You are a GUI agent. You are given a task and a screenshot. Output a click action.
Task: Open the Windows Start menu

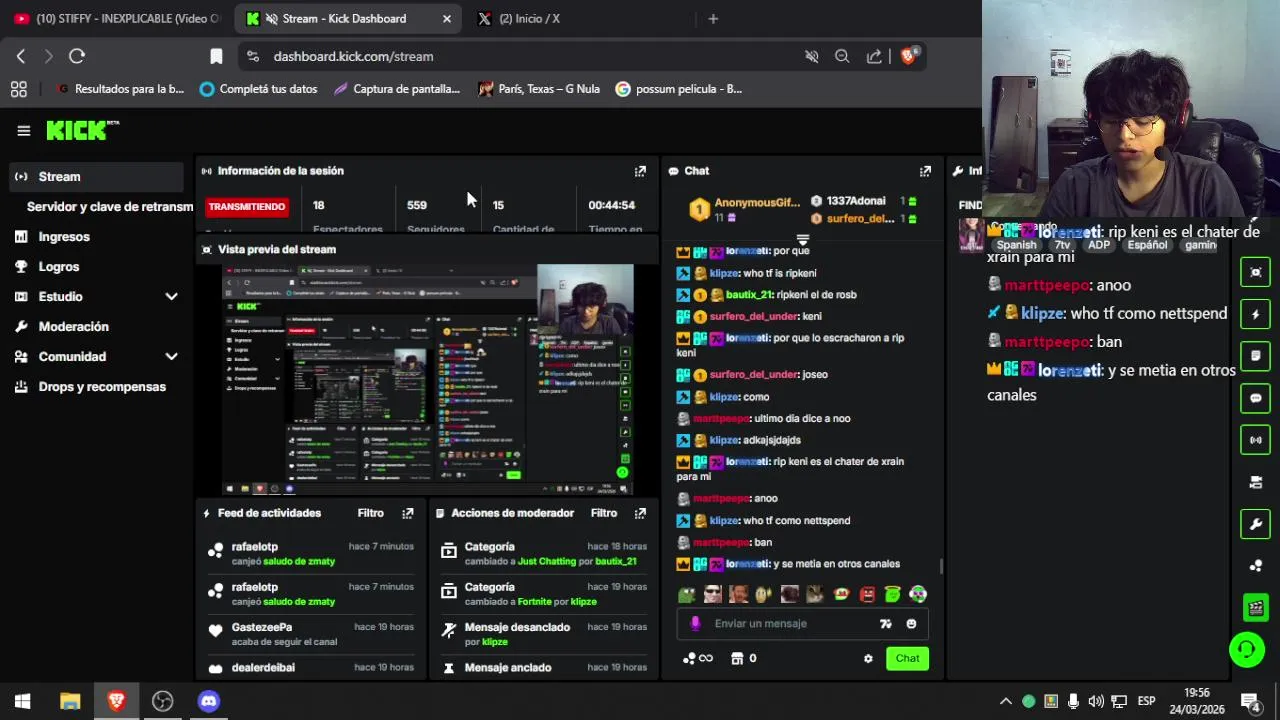[22, 701]
